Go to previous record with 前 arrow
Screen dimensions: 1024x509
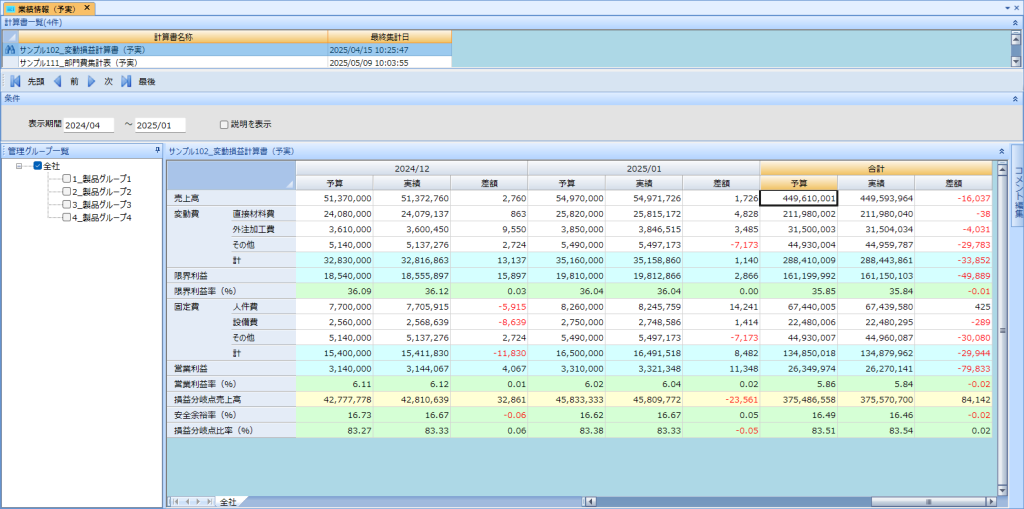(58, 81)
